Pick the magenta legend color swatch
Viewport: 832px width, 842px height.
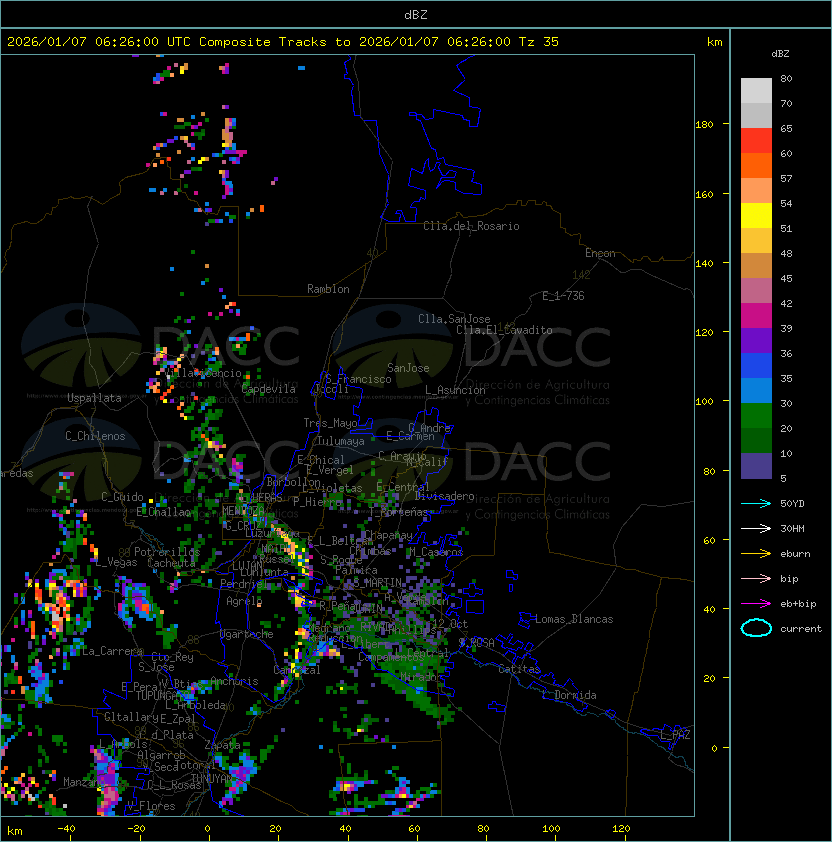[756, 316]
